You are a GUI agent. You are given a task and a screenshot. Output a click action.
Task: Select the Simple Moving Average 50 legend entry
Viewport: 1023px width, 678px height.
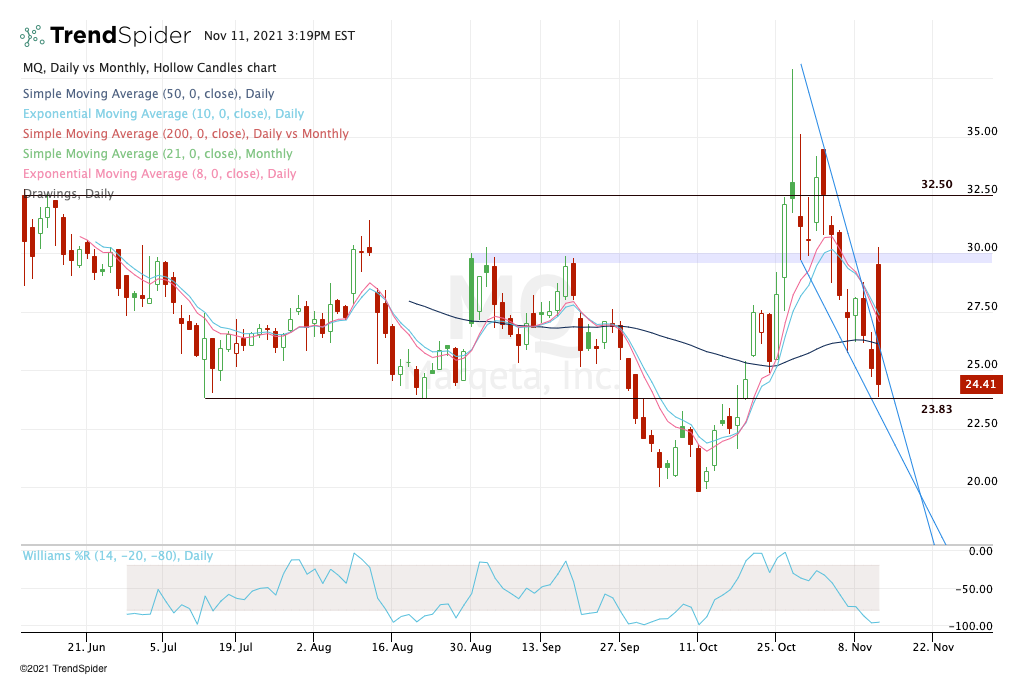(148, 94)
